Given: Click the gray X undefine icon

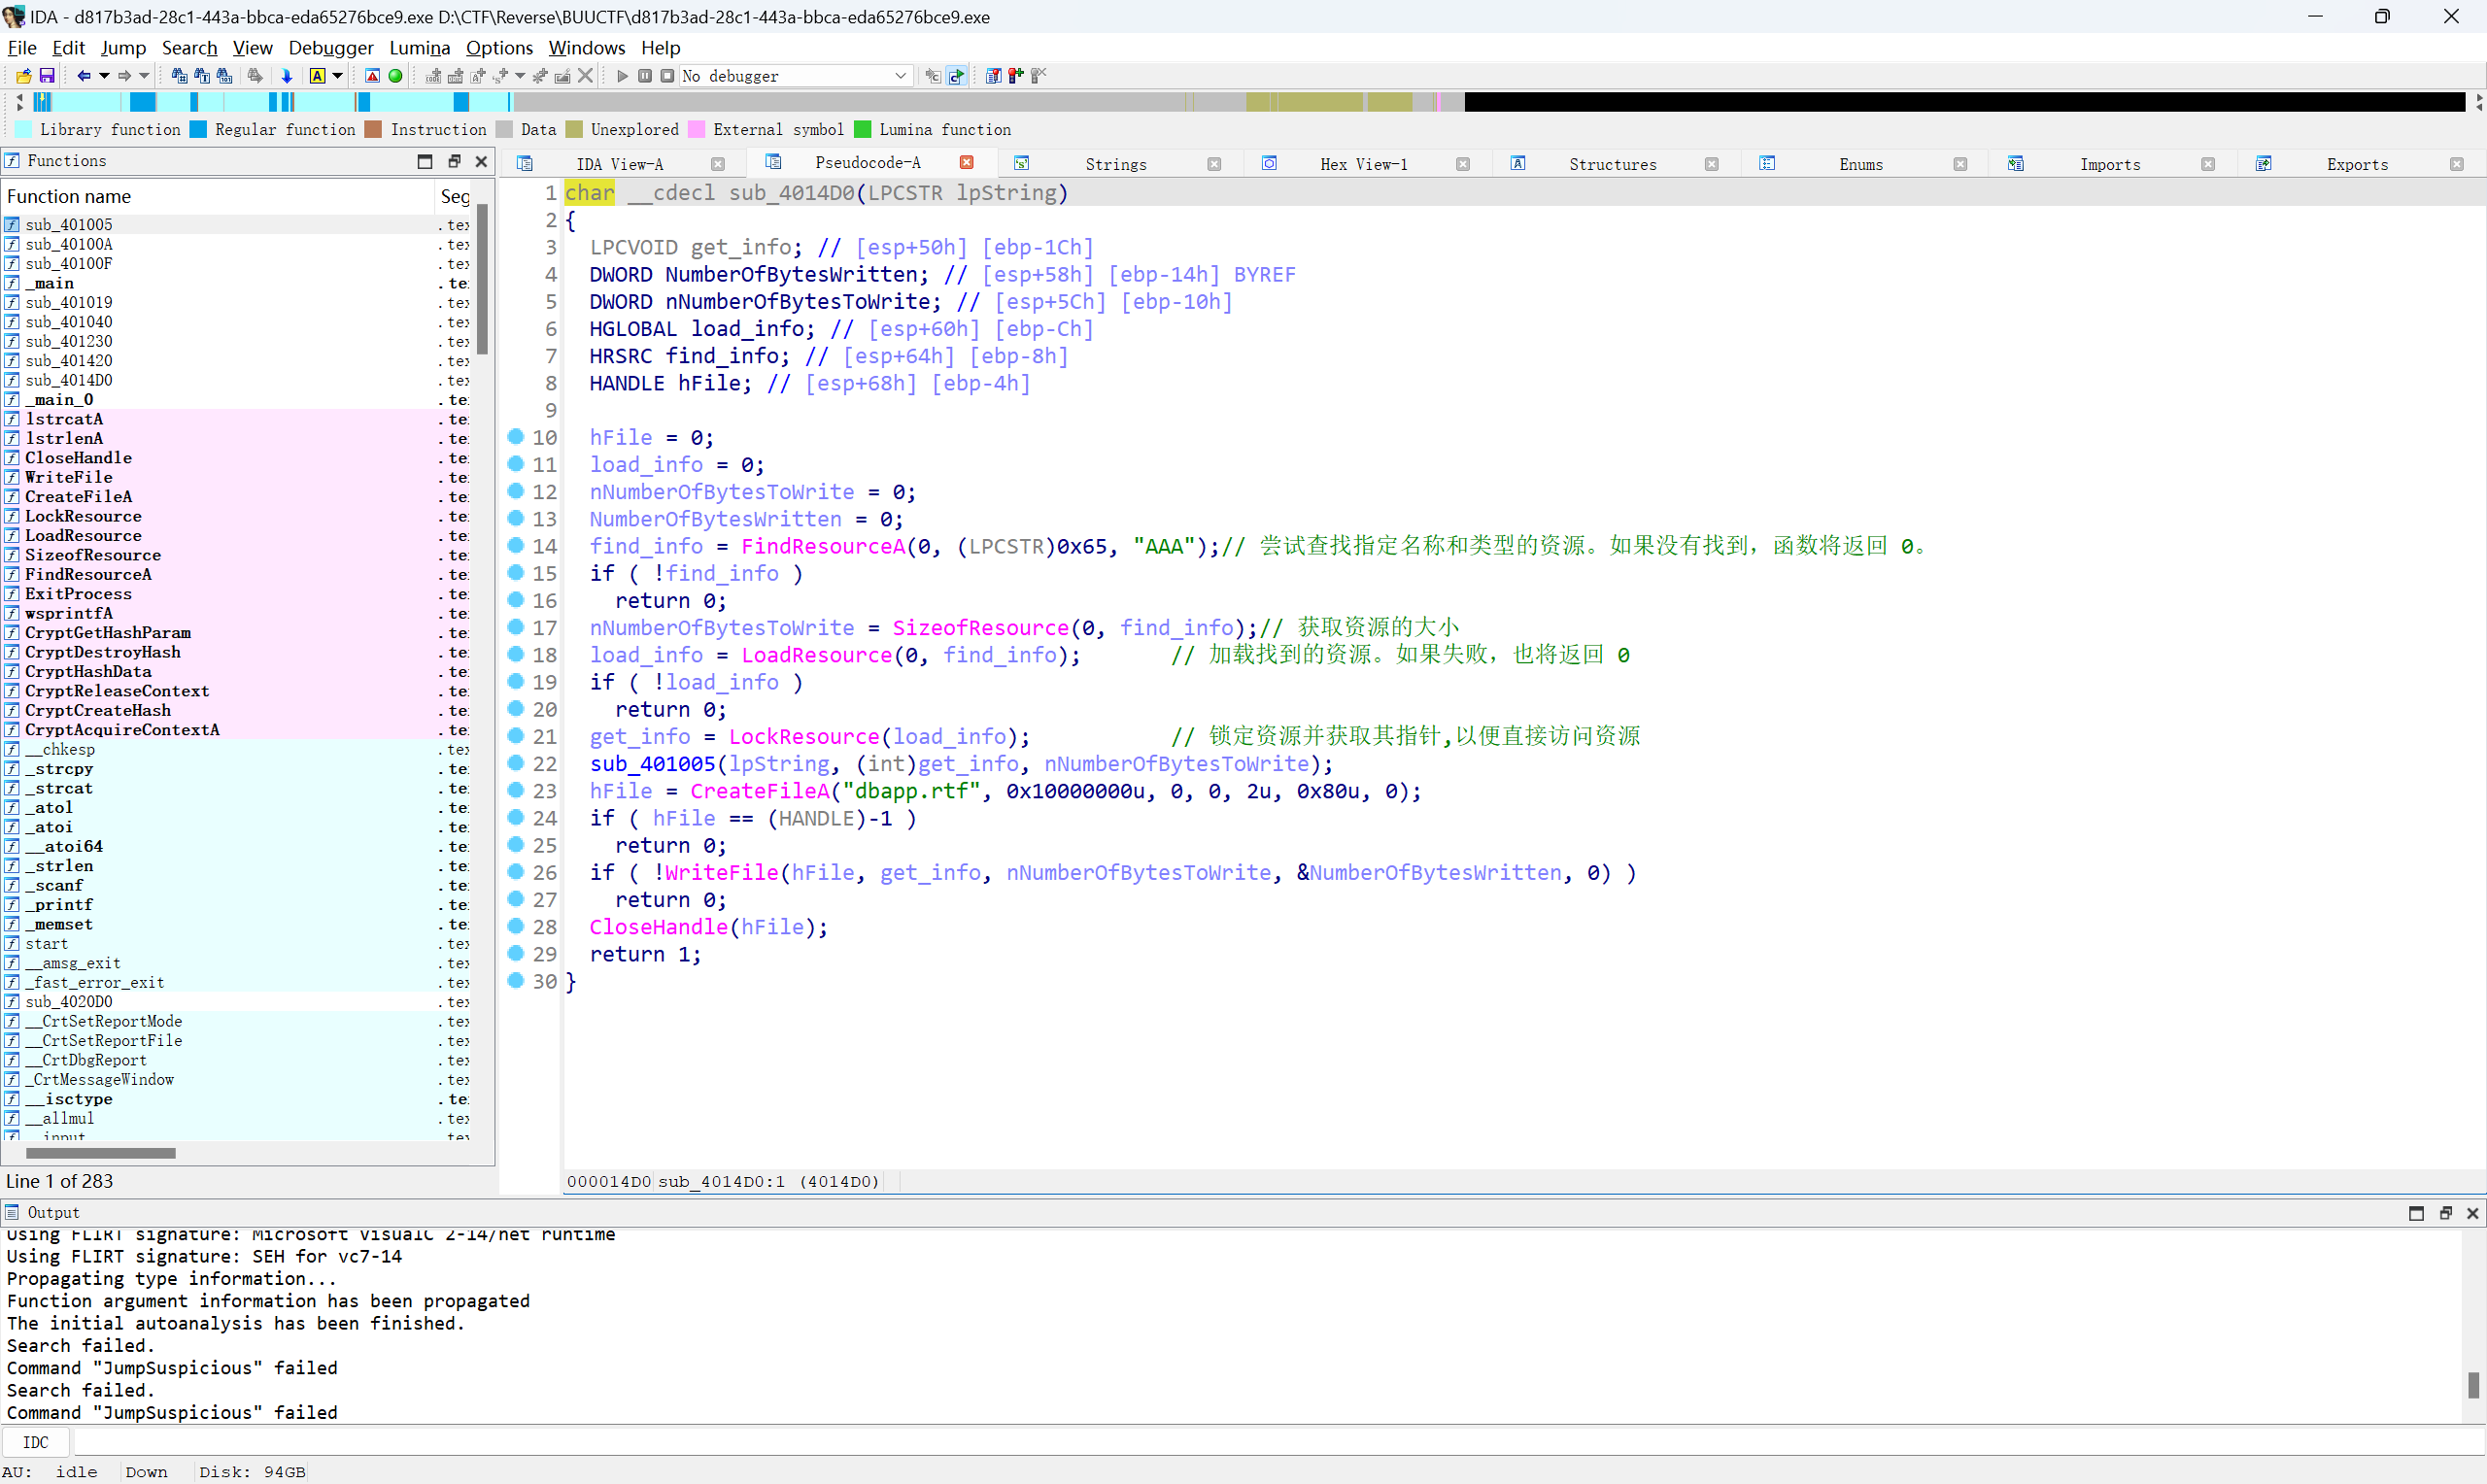Looking at the screenshot, I should click(x=586, y=76).
